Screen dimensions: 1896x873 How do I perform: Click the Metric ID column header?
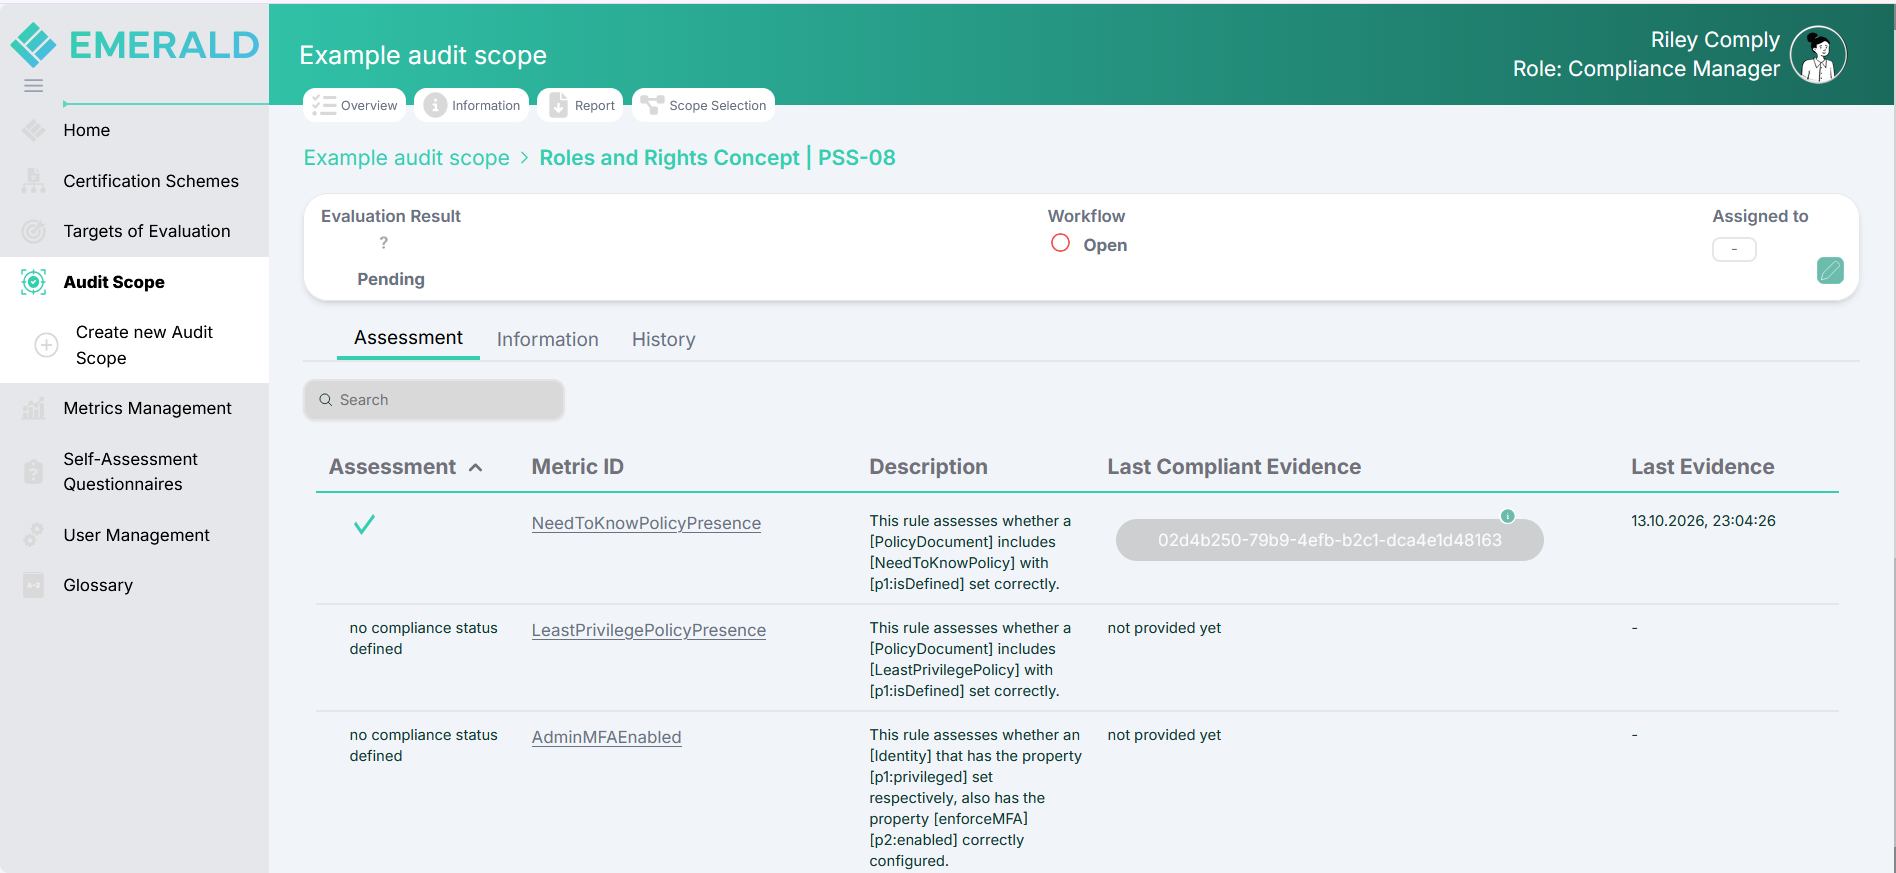point(577,467)
